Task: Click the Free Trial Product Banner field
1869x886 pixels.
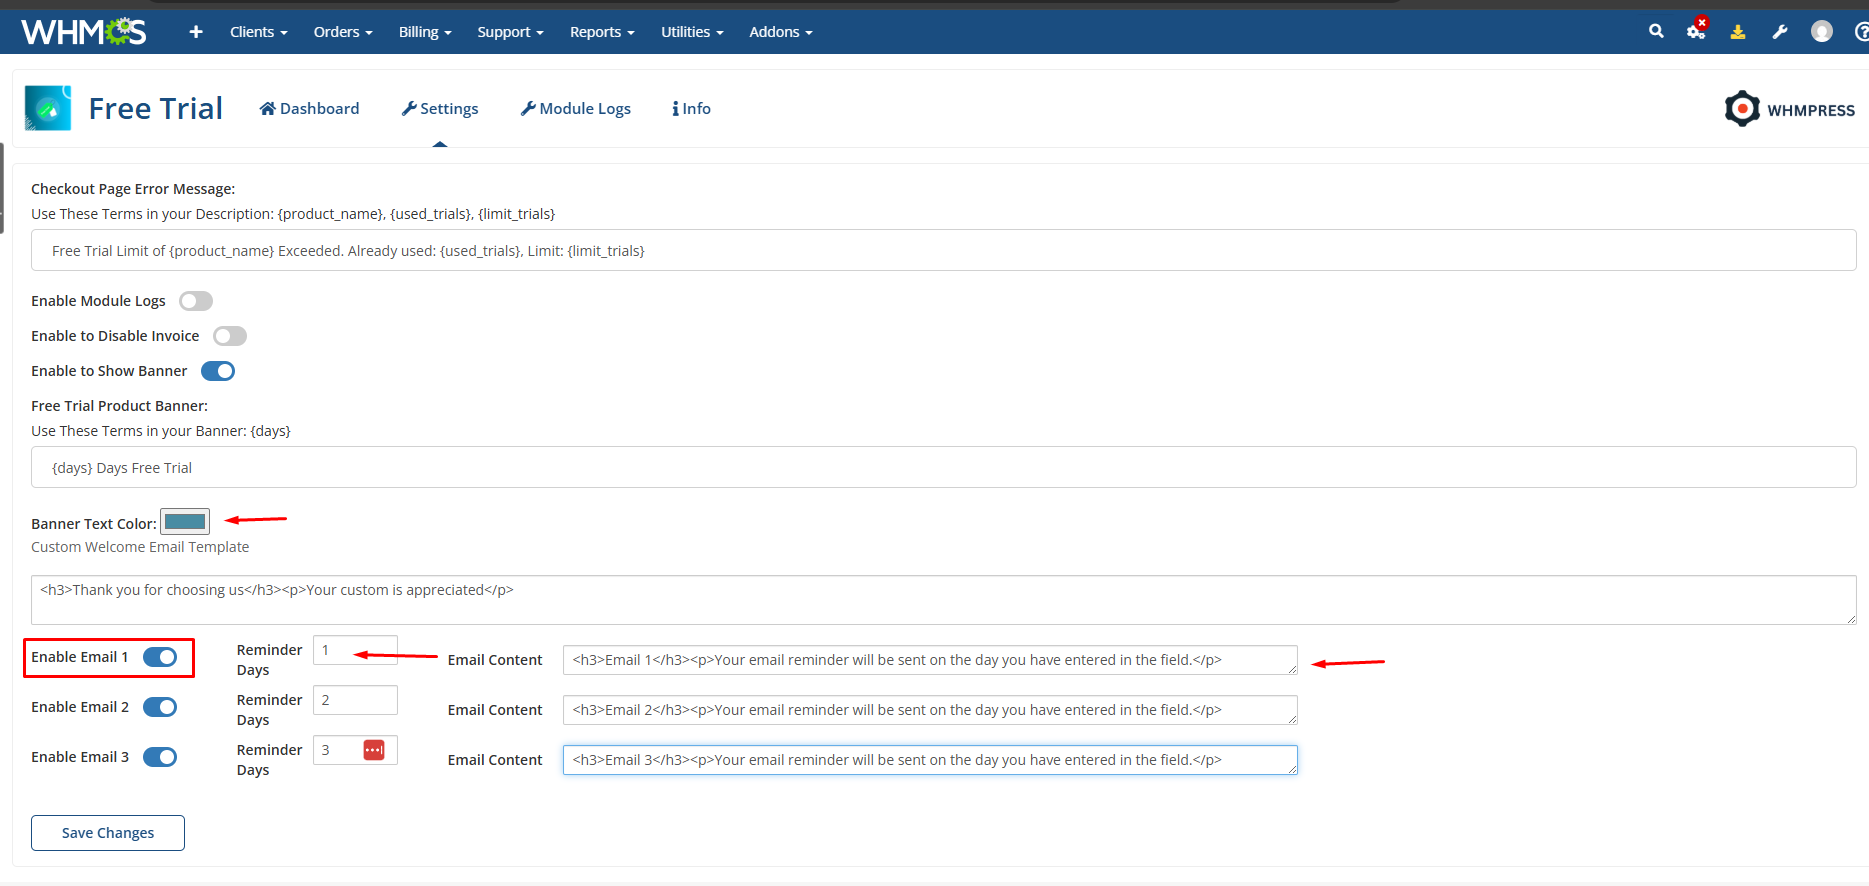Action: click(x=943, y=468)
